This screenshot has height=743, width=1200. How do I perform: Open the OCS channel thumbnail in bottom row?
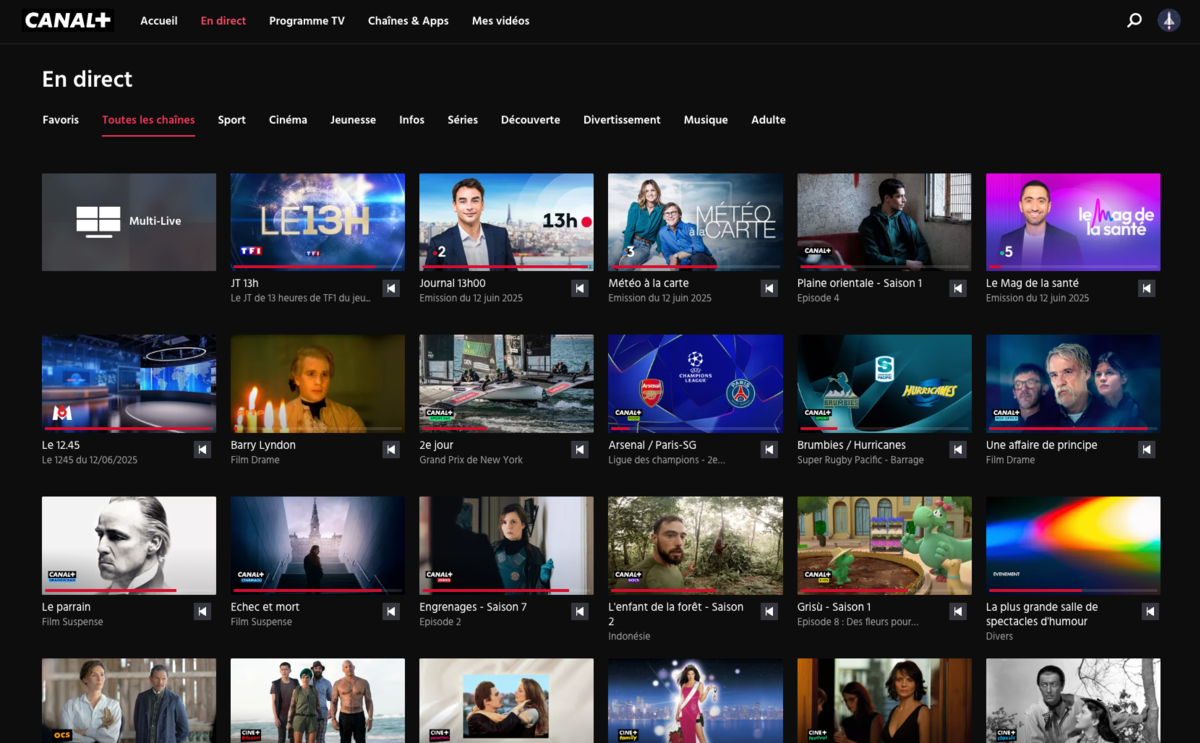coord(129,700)
